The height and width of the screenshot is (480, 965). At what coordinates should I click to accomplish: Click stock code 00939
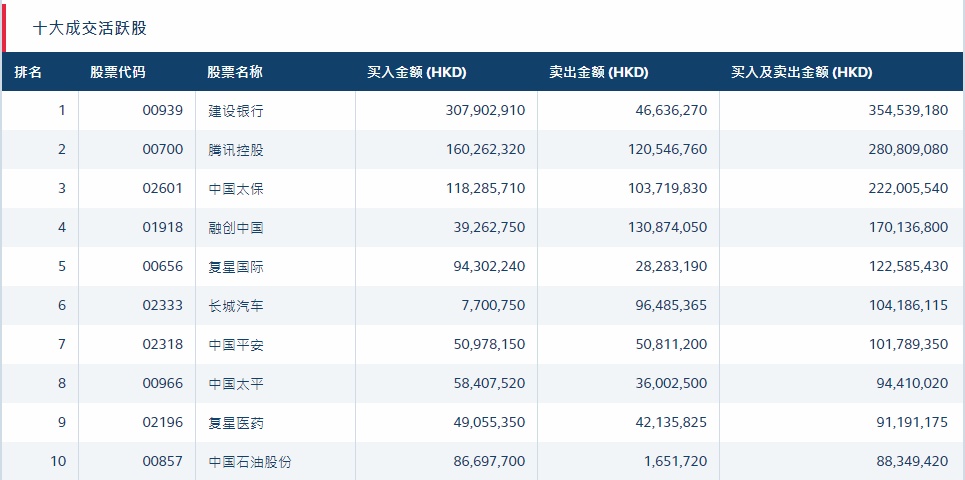(x=163, y=111)
